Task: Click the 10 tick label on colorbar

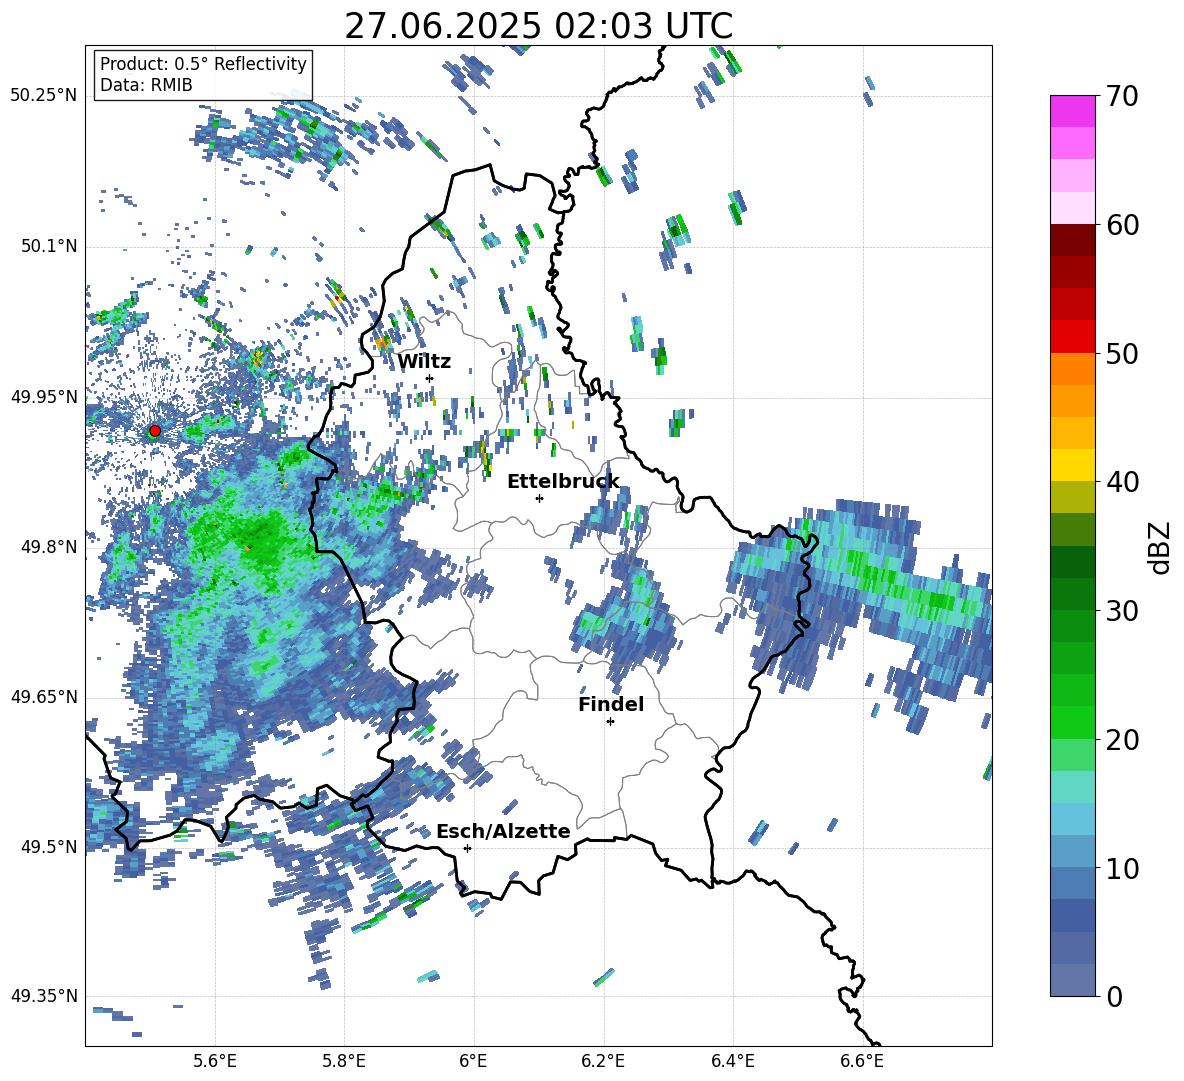Action: click(x=1122, y=868)
